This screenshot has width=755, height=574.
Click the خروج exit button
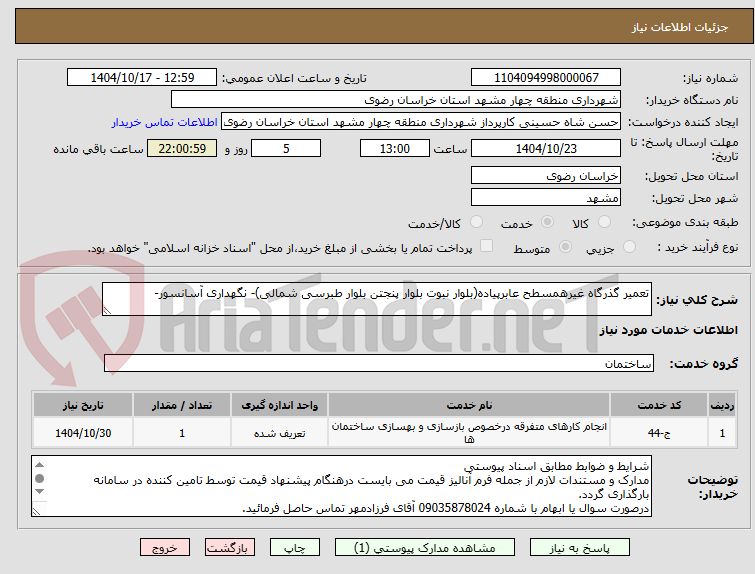(165, 548)
